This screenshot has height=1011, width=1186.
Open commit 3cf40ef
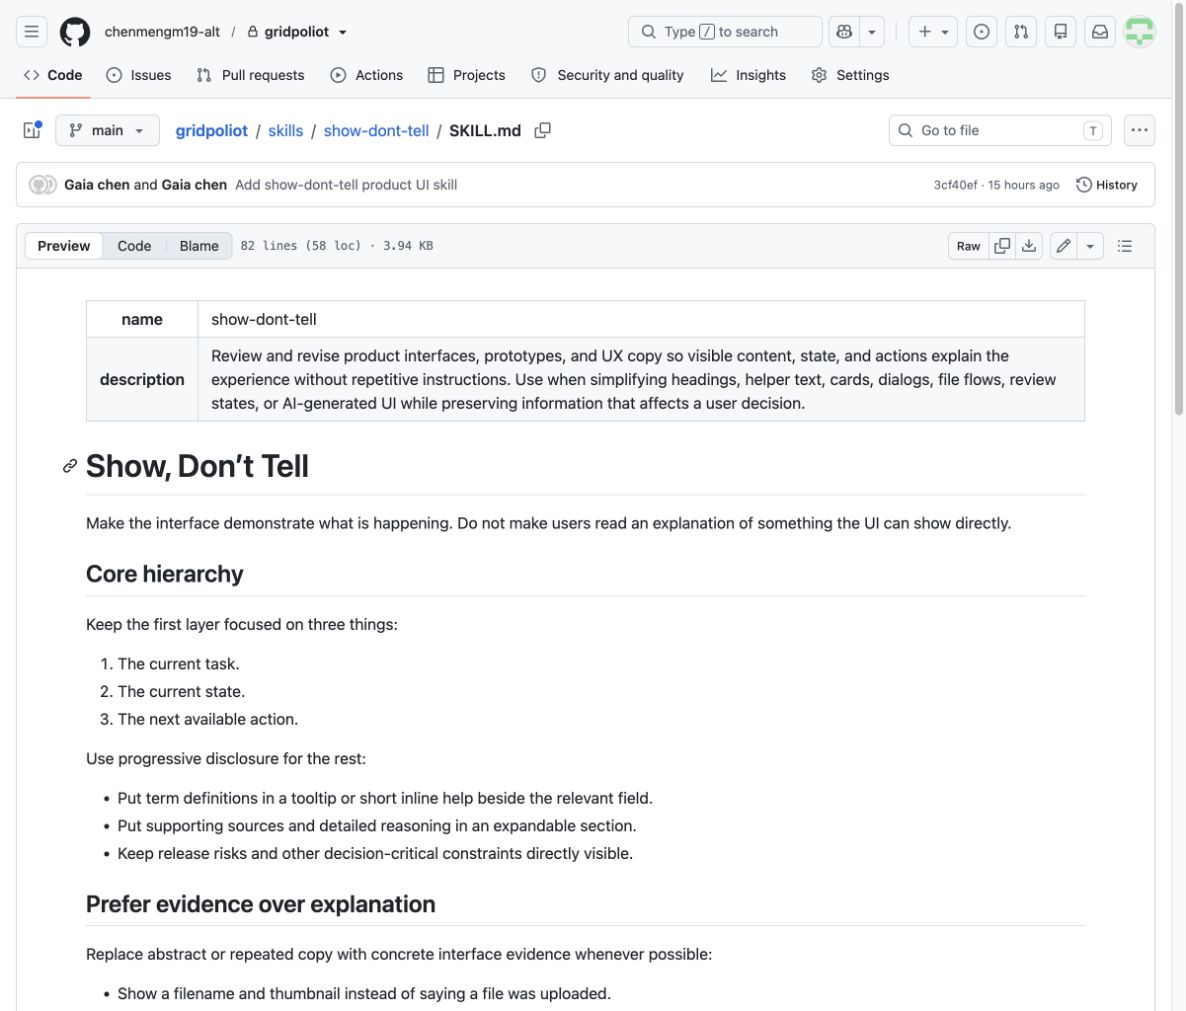coord(955,185)
